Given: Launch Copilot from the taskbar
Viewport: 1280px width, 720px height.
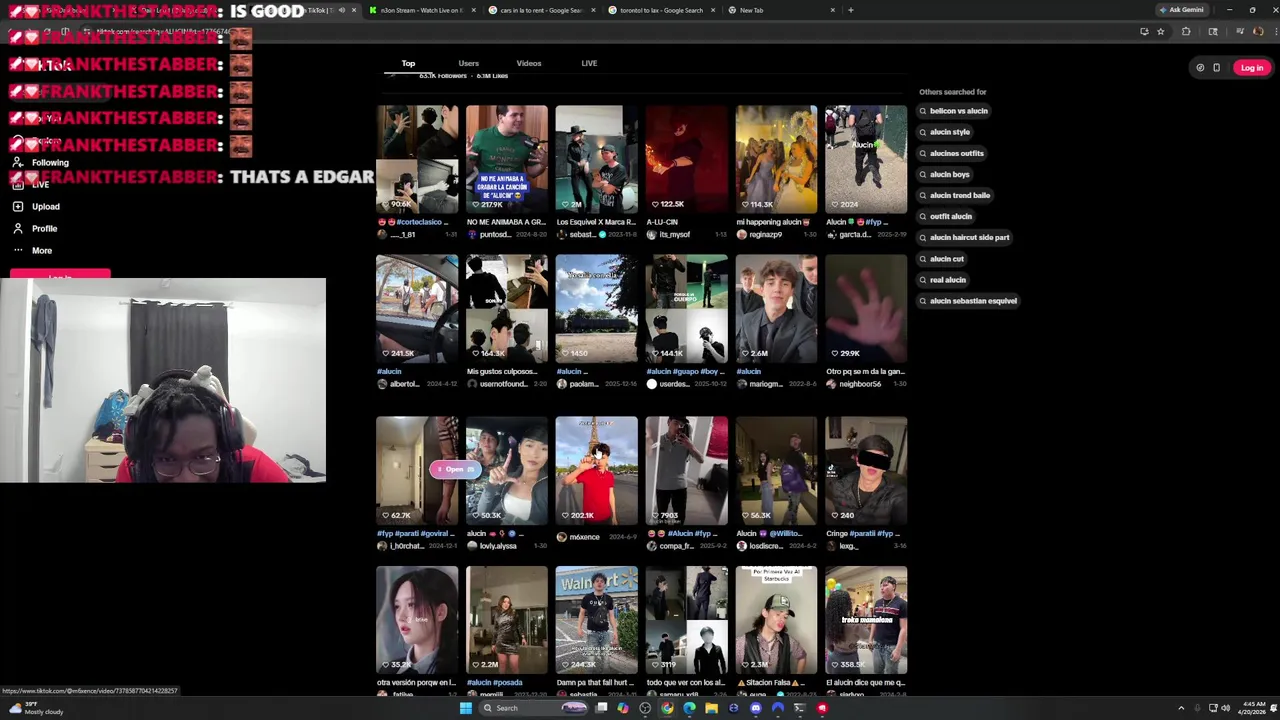Looking at the screenshot, I should pos(623,708).
